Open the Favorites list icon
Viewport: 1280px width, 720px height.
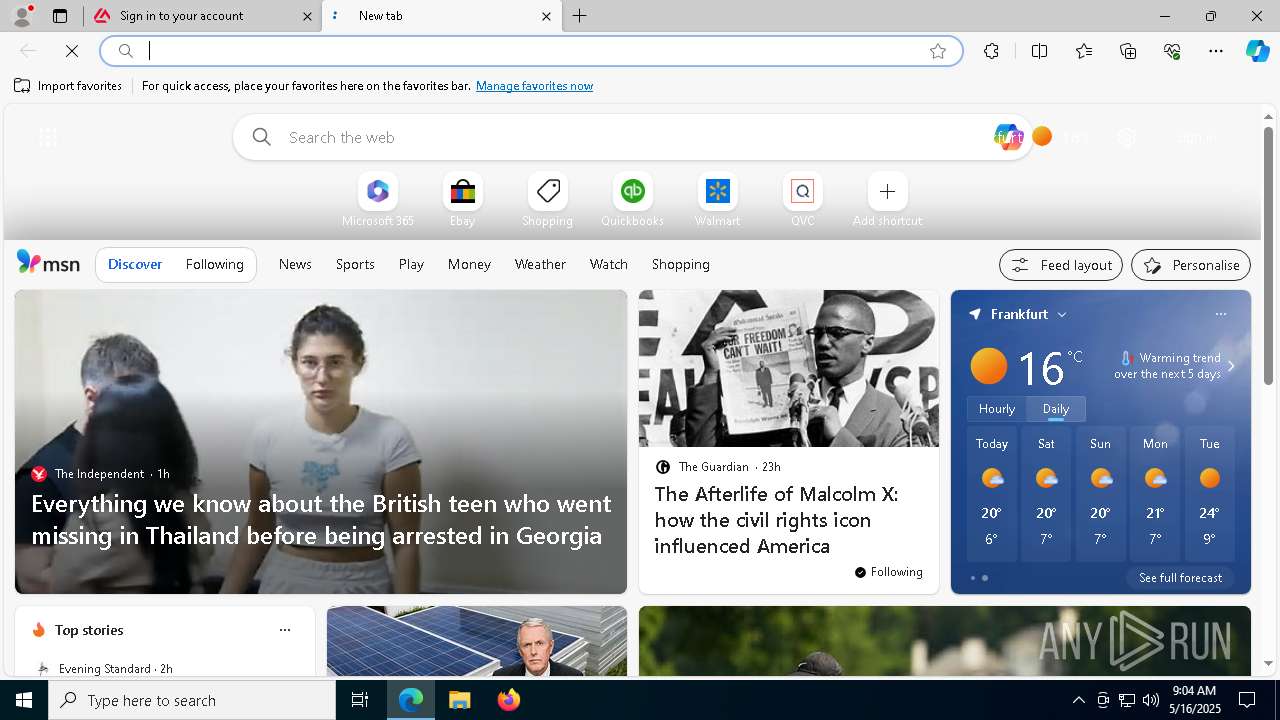[1084, 51]
